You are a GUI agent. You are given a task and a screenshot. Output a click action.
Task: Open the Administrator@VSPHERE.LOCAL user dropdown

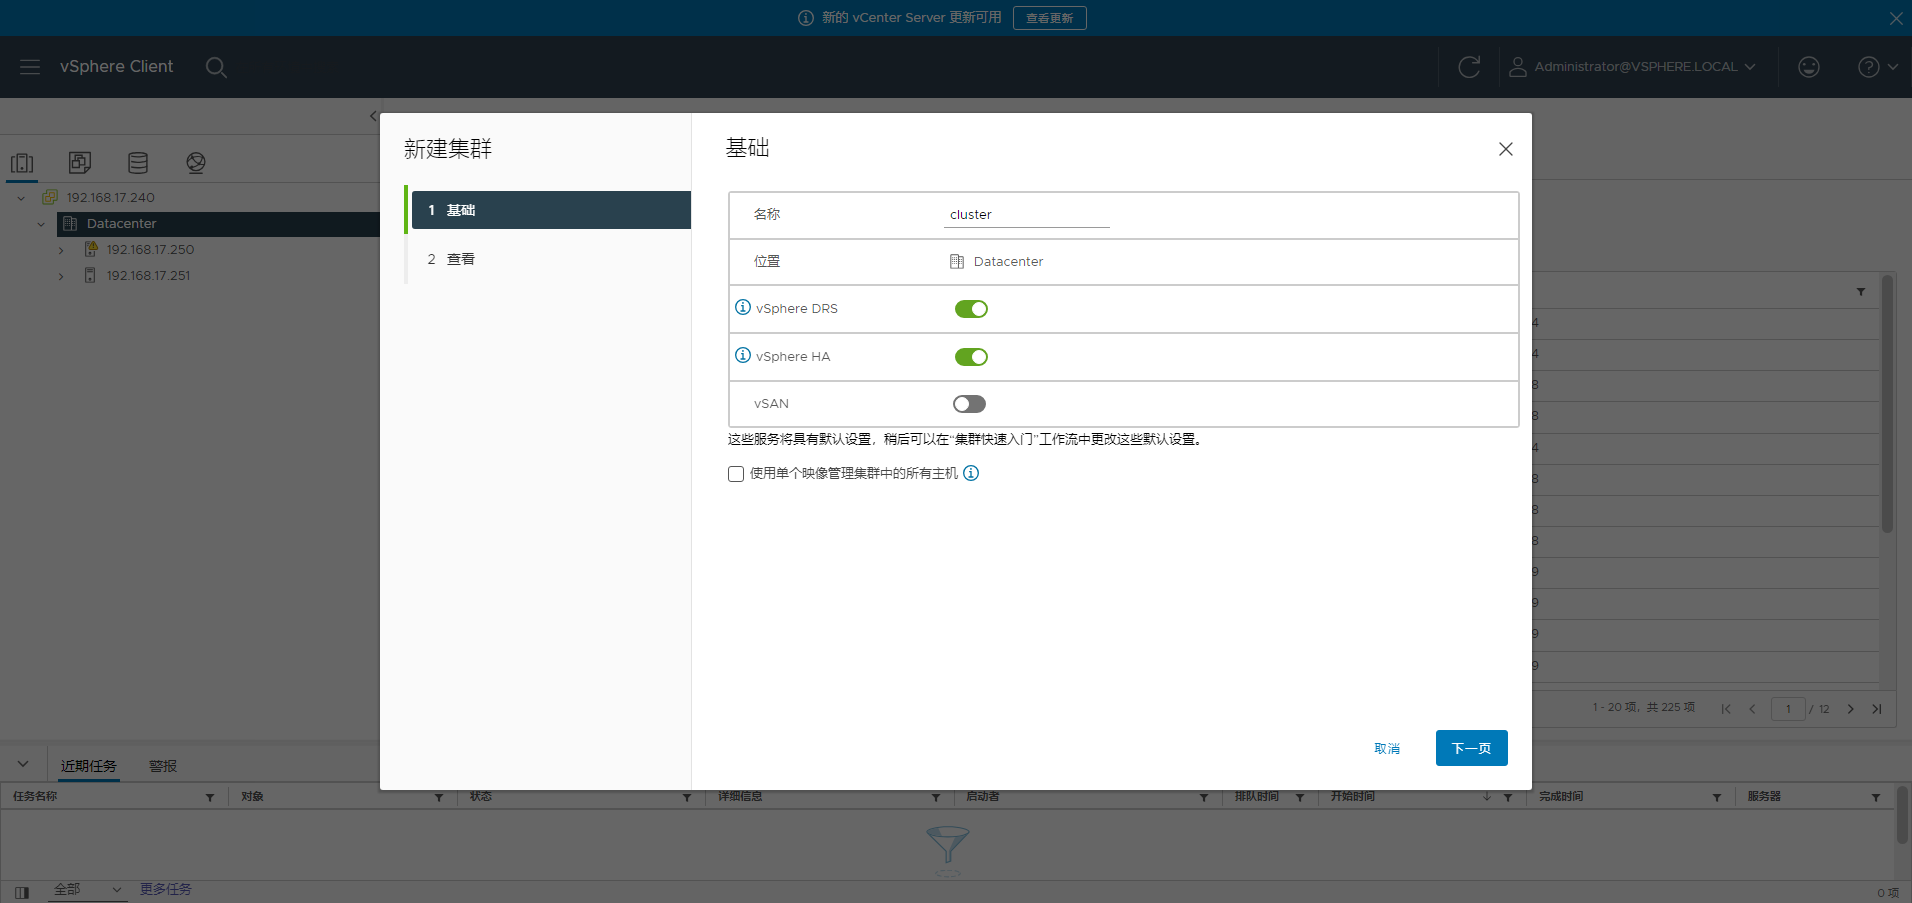pyautogui.click(x=1632, y=67)
